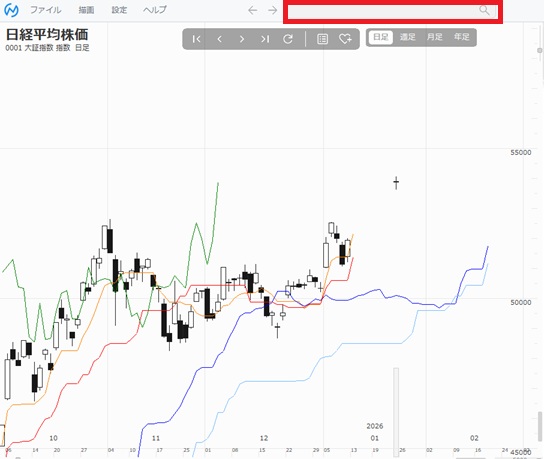This screenshot has width=544, height=459.
Task: Open the stock list icon
Action: point(322,39)
